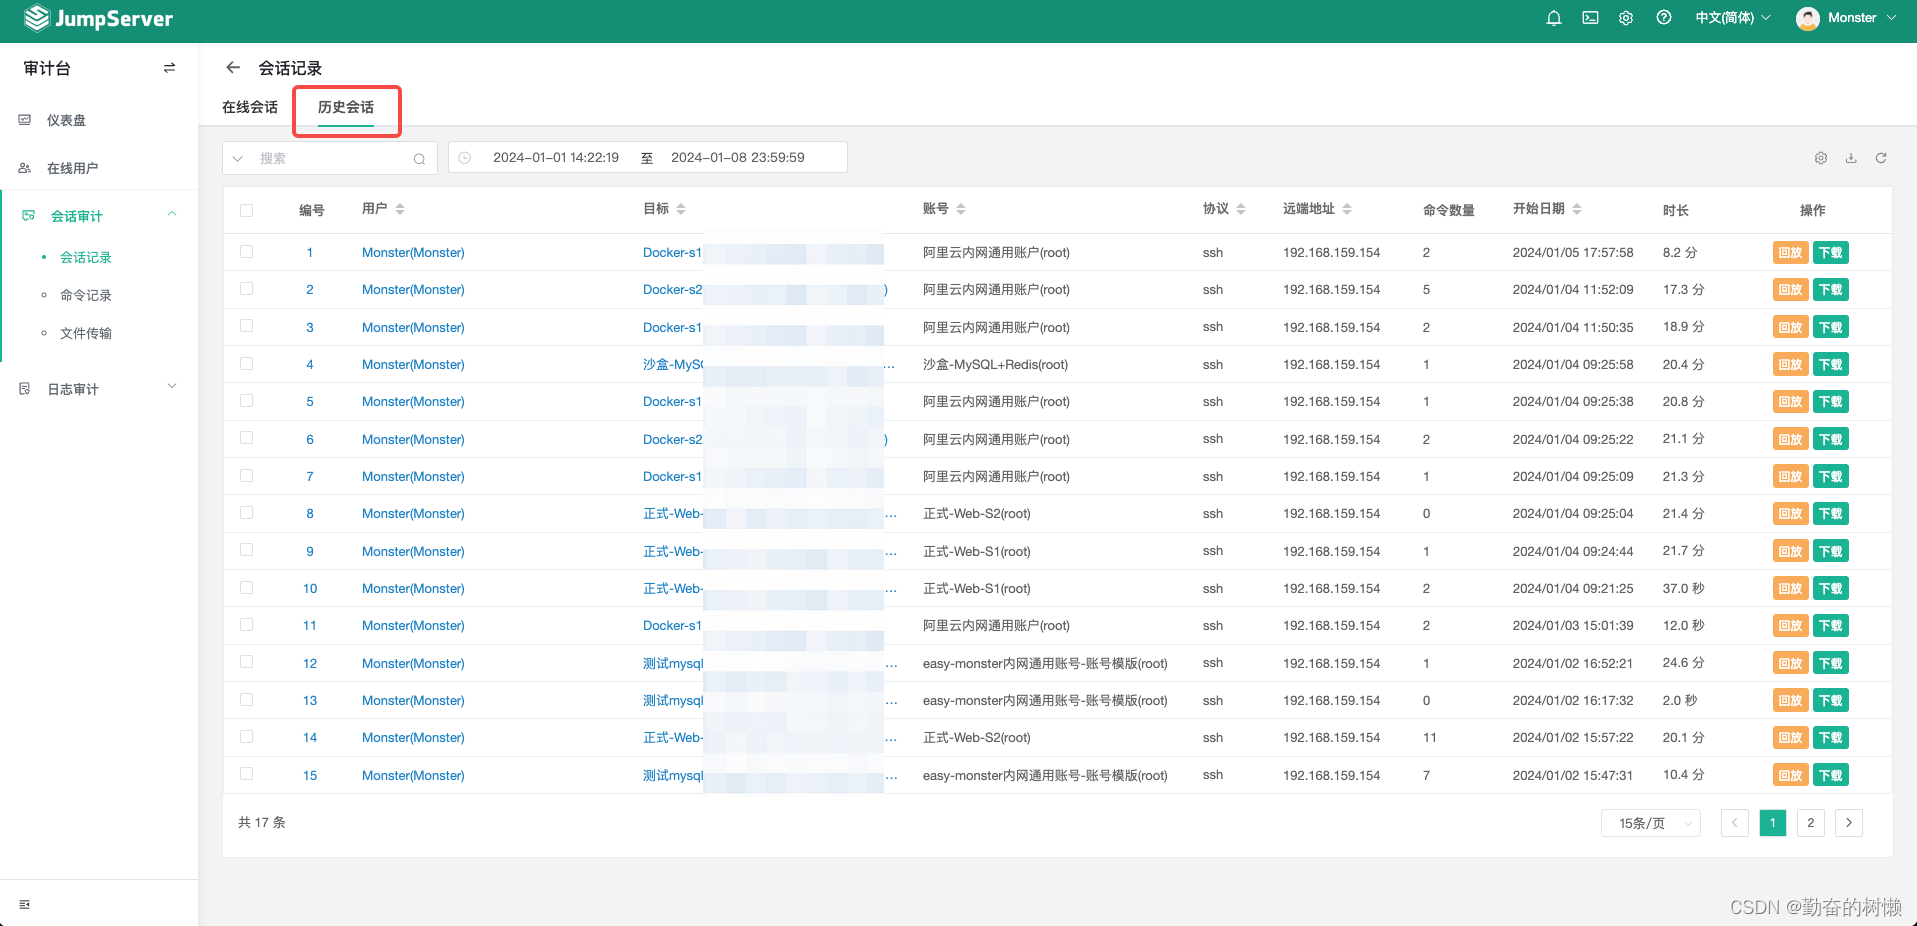The image size is (1917, 926).
Task: Go back with the arrow beside 会话记录
Action: tap(233, 67)
